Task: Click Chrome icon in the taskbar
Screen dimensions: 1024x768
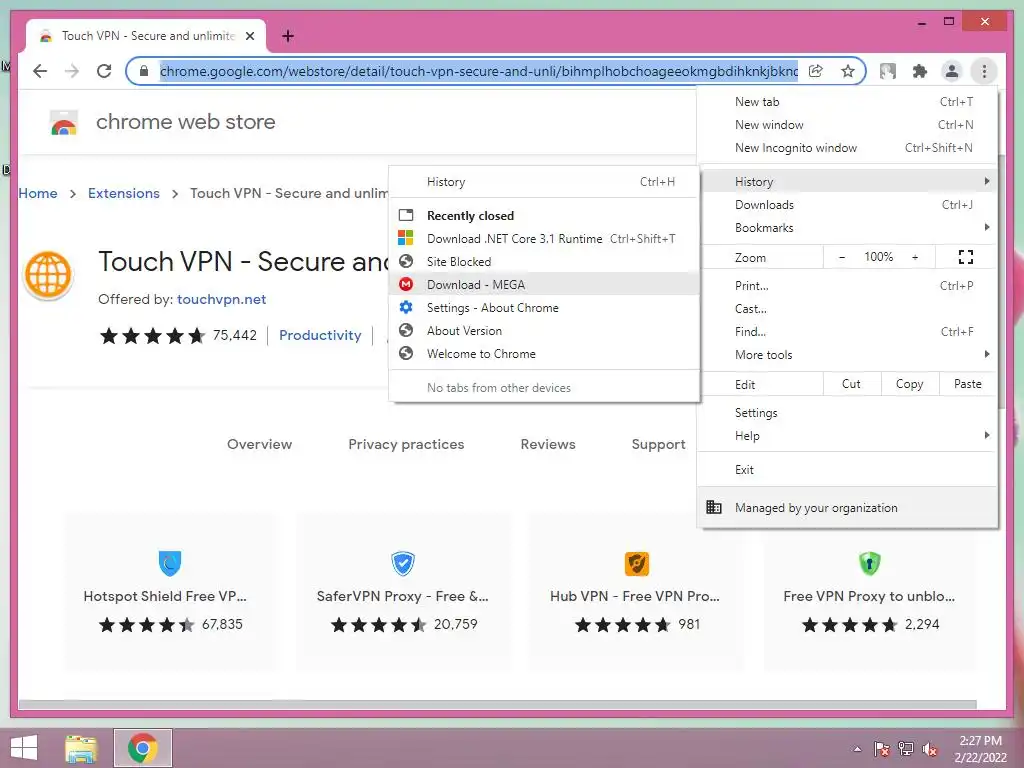Action: (x=142, y=748)
